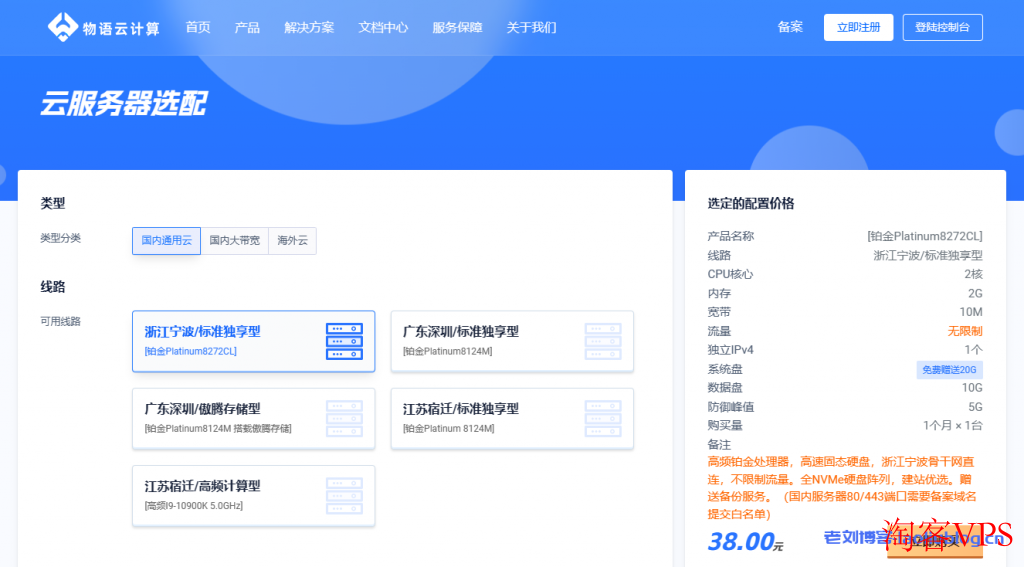1024x567 pixels.
Task: Click the 云服务器选配 heading
Action: (x=123, y=103)
